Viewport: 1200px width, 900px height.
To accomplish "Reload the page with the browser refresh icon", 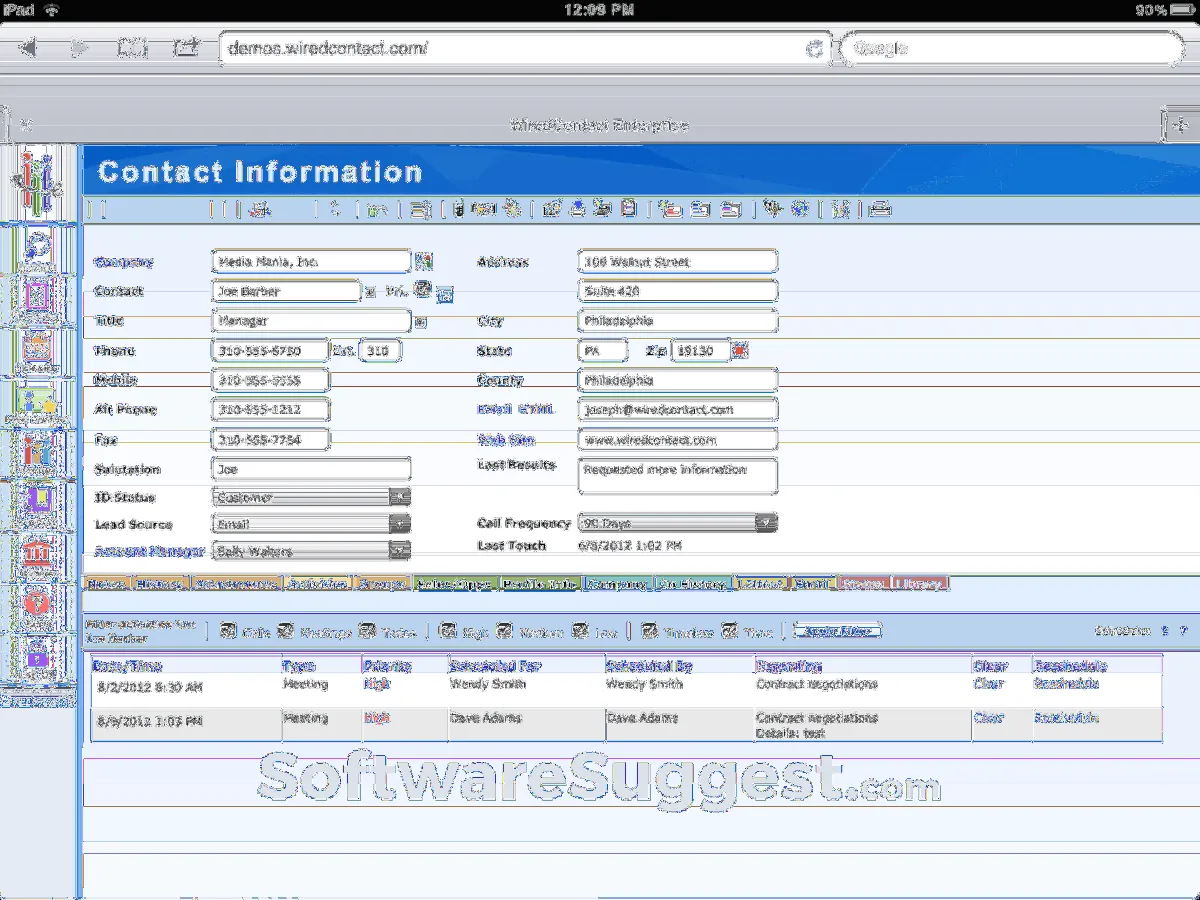I will click(x=815, y=48).
